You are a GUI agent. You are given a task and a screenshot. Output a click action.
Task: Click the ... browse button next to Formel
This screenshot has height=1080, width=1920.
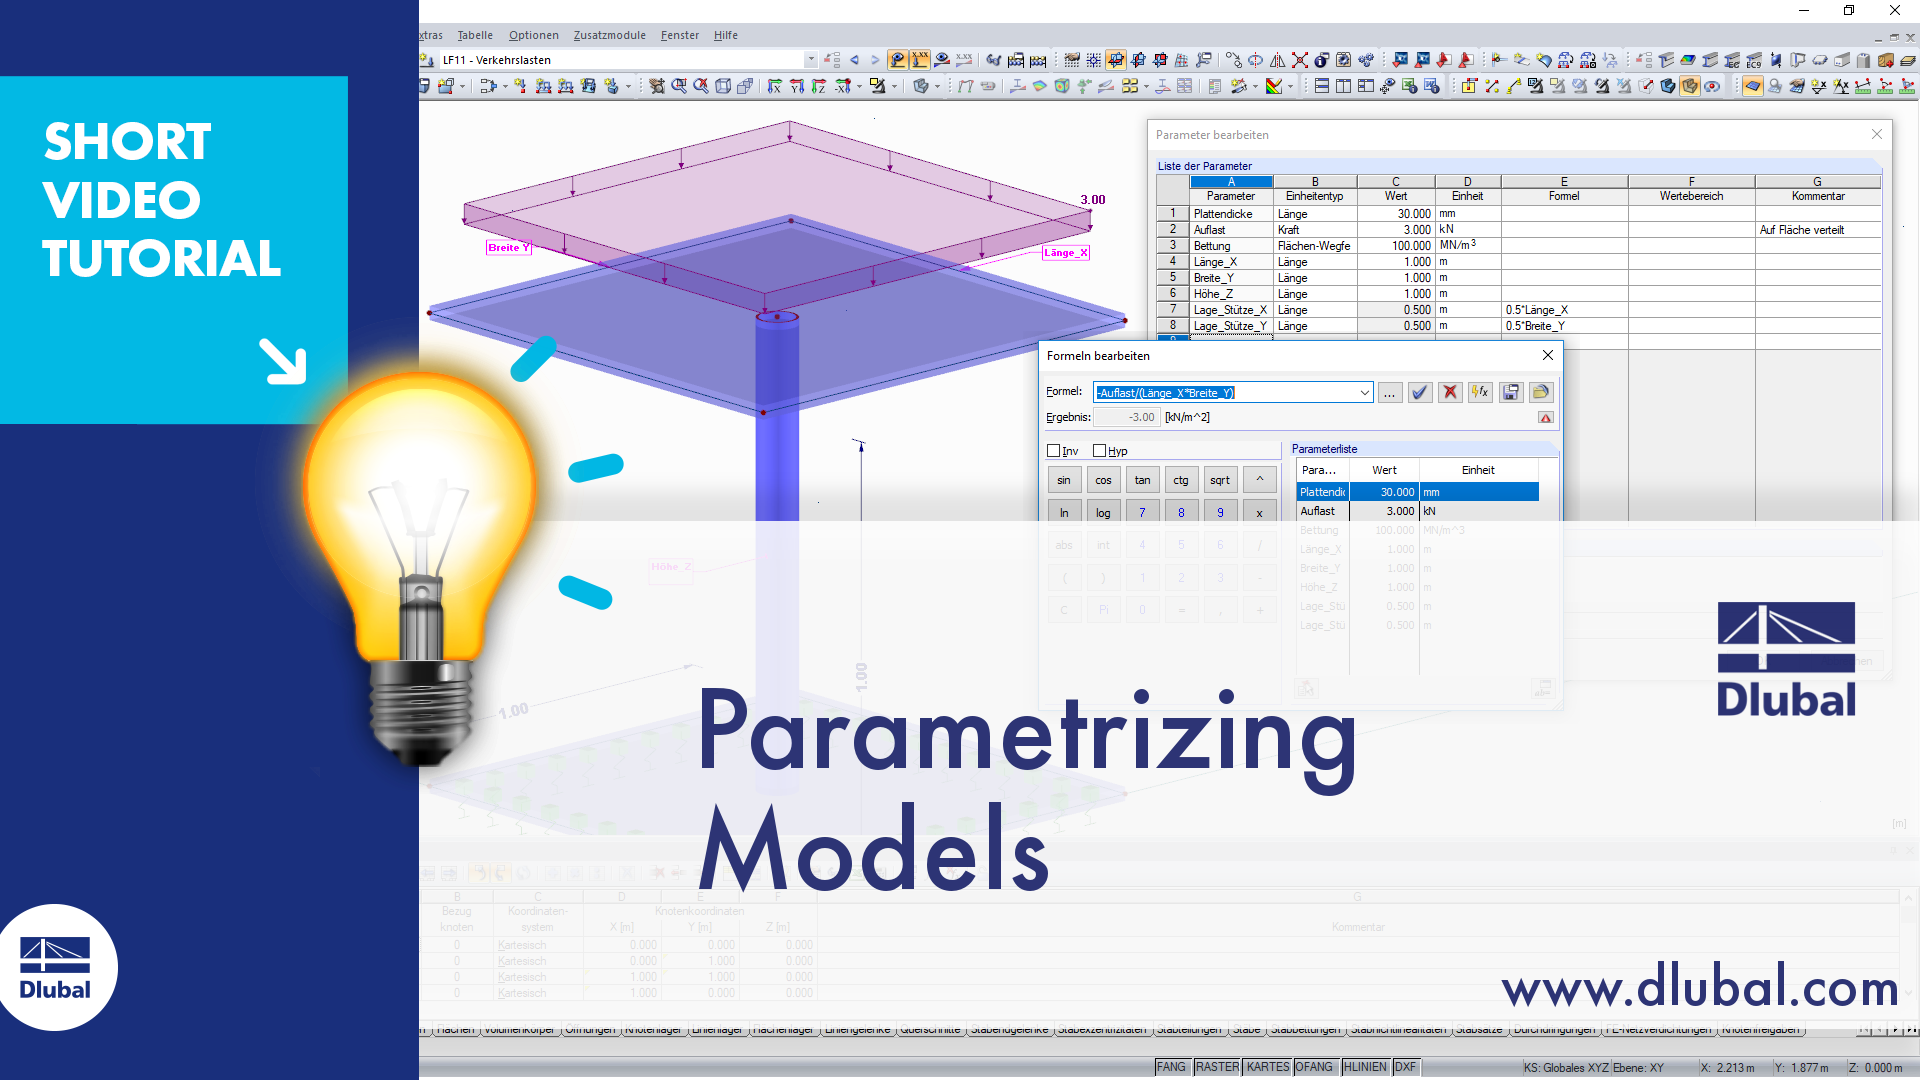click(1390, 392)
